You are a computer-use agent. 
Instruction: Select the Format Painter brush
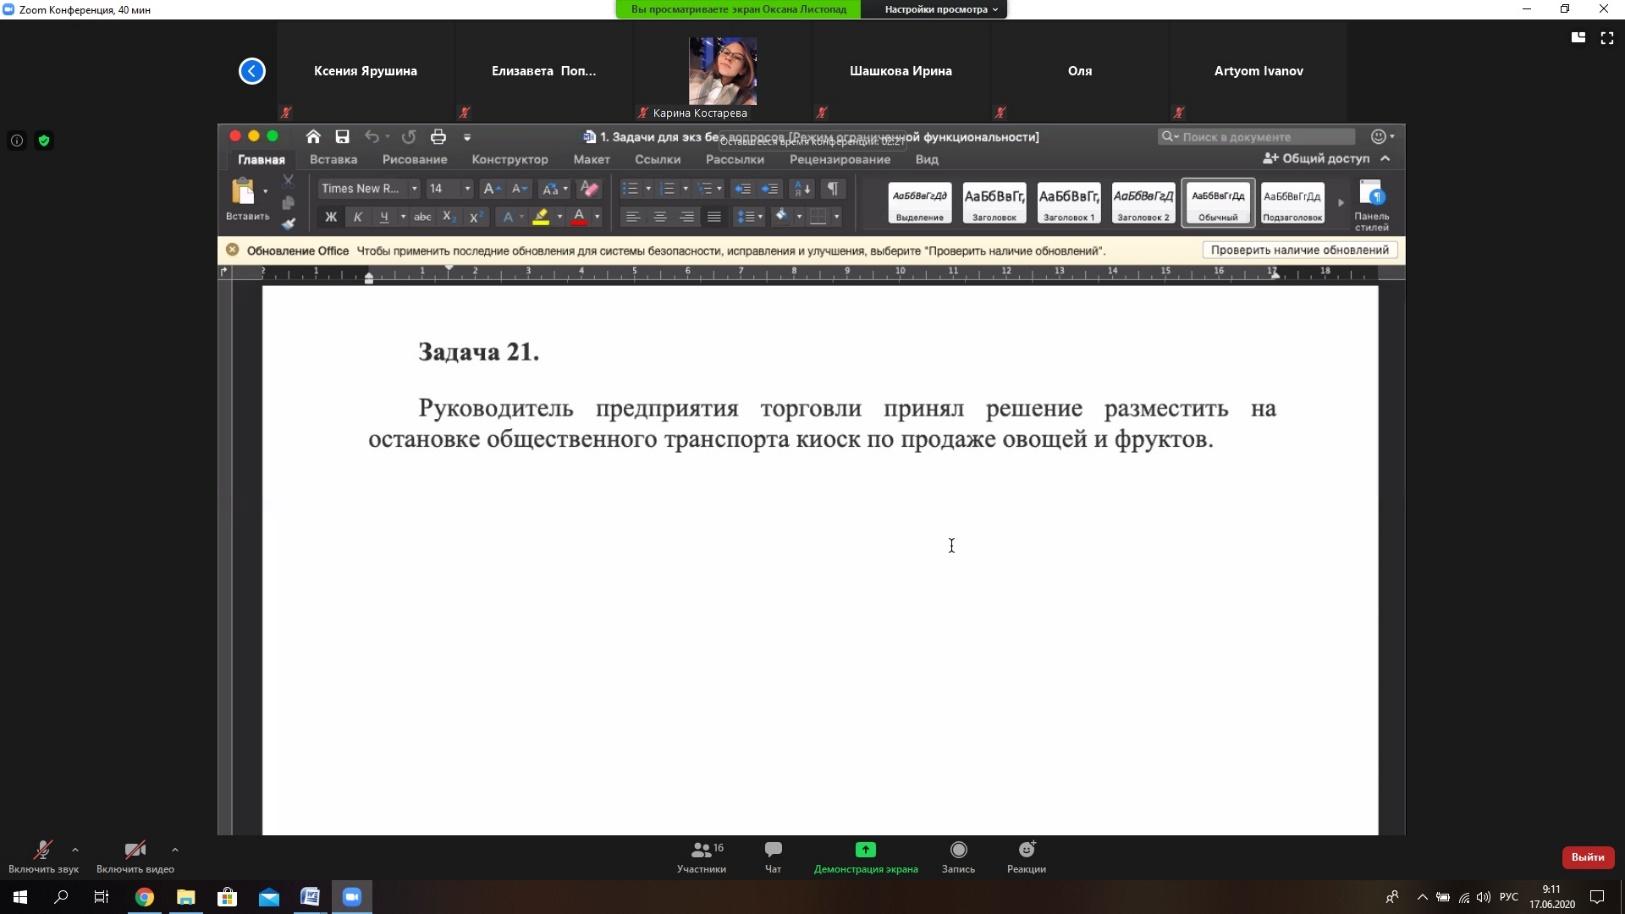(x=288, y=223)
